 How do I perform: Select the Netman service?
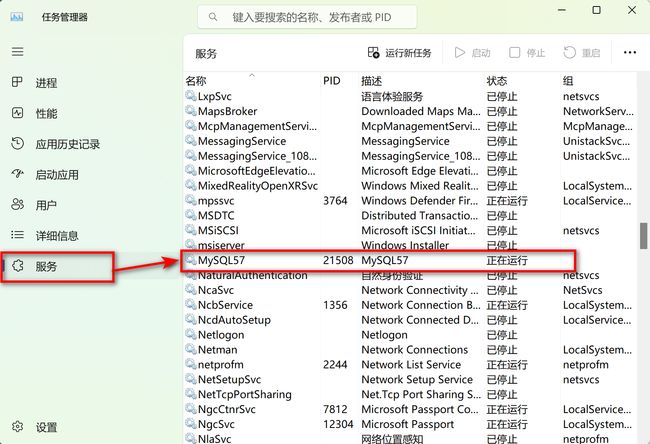(410, 350)
